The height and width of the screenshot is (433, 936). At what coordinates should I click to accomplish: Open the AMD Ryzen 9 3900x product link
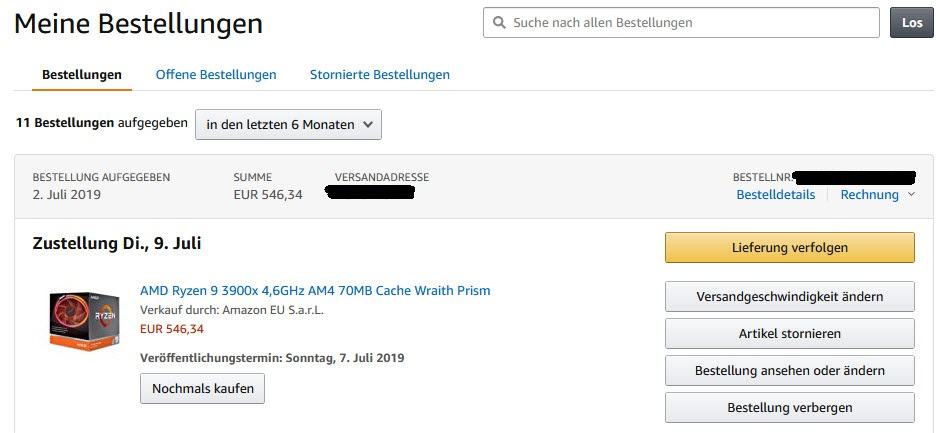[315, 290]
